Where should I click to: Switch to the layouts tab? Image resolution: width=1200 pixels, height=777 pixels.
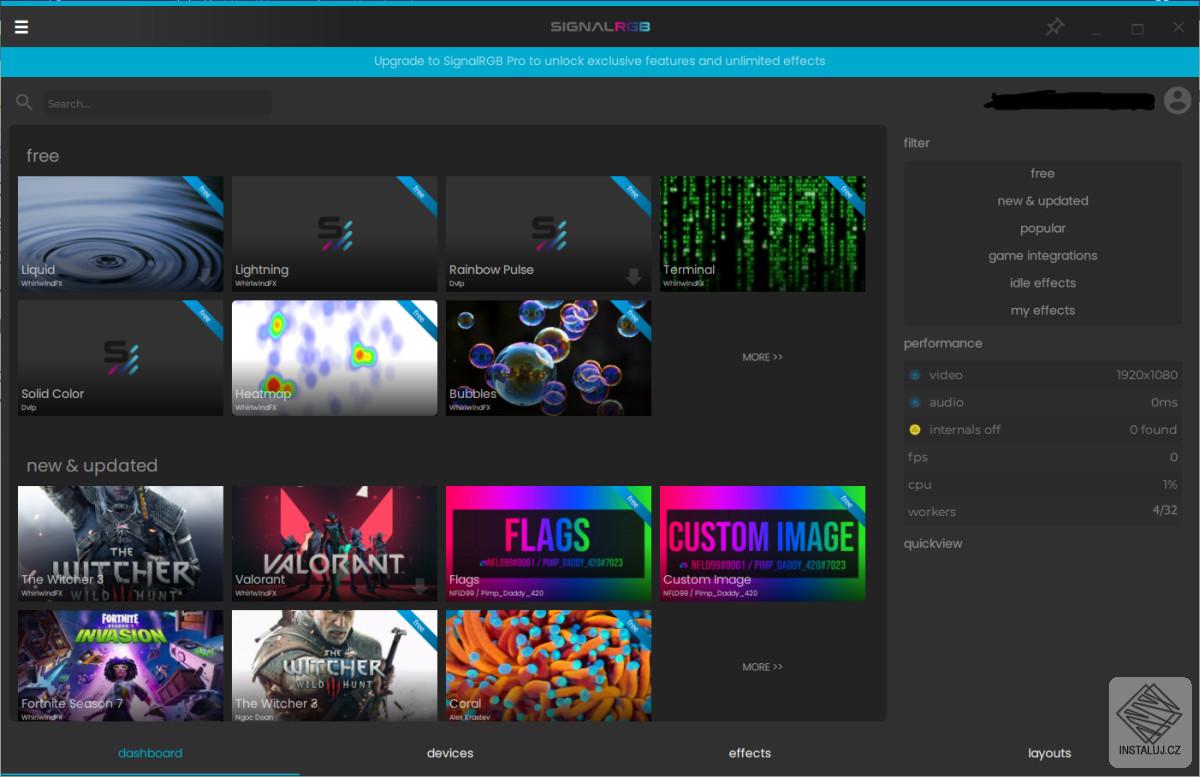pyautogui.click(x=1050, y=753)
